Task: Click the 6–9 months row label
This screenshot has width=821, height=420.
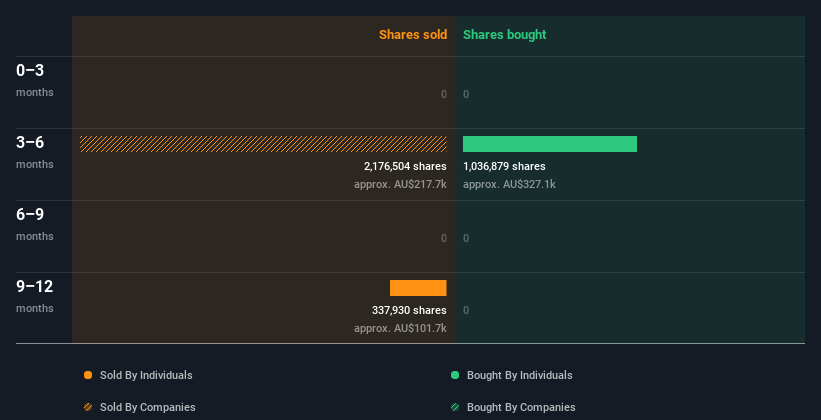Action: pos(35,224)
